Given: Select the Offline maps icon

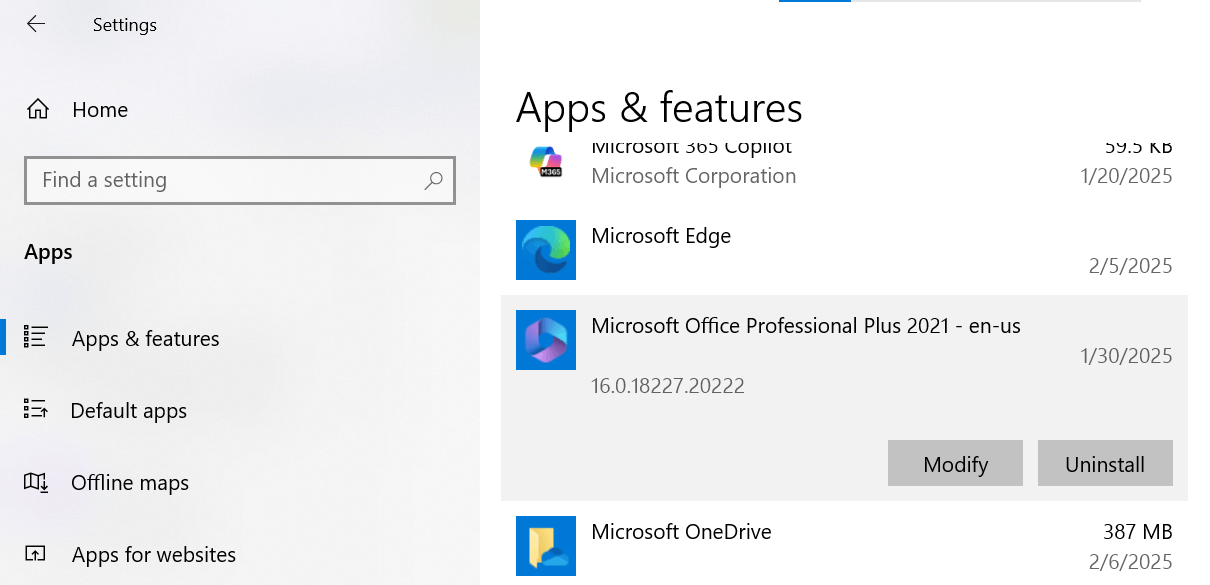Looking at the screenshot, I should click(x=35, y=482).
